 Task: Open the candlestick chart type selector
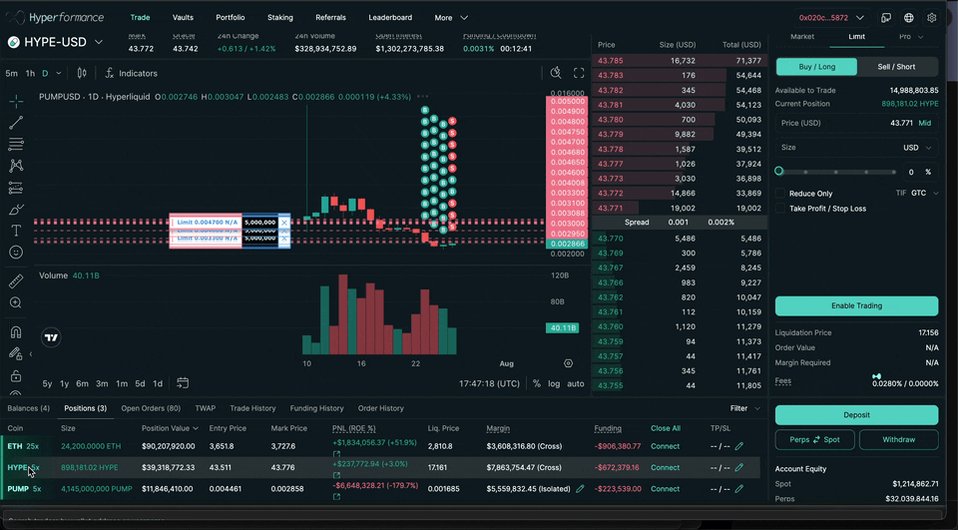tap(82, 73)
